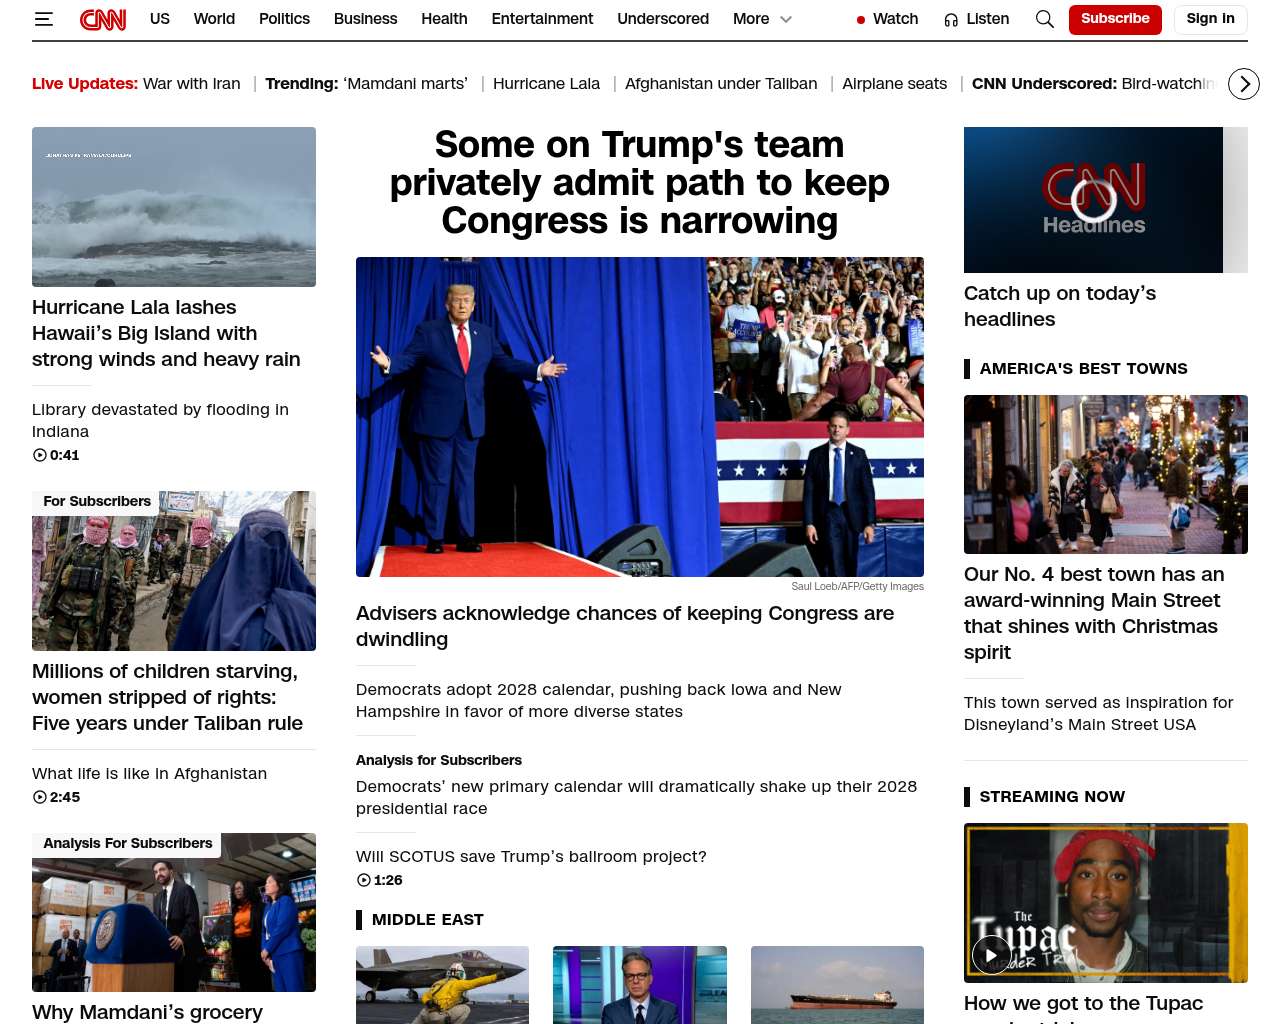Open What life is like in Afghanistan
This screenshot has height=1024, width=1280.
click(x=149, y=774)
